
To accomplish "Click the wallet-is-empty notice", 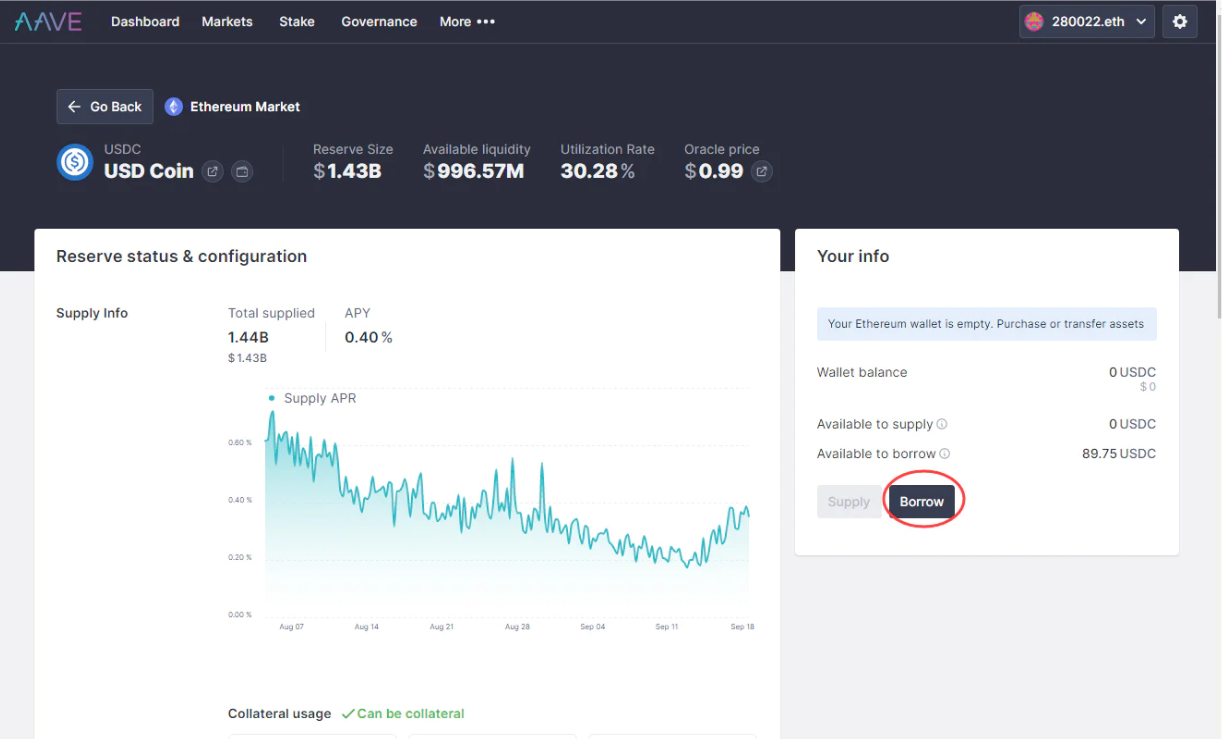I will [x=986, y=324].
